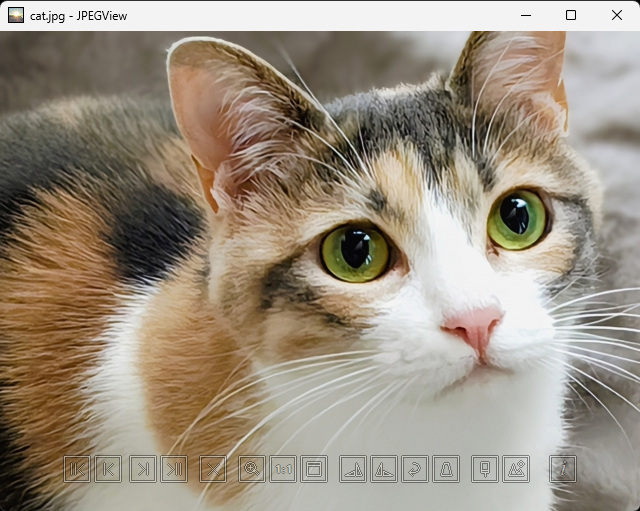Image resolution: width=640 pixels, height=511 pixels.
Task: Show the image EXIF info panel
Action: pyautogui.click(x=563, y=469)
